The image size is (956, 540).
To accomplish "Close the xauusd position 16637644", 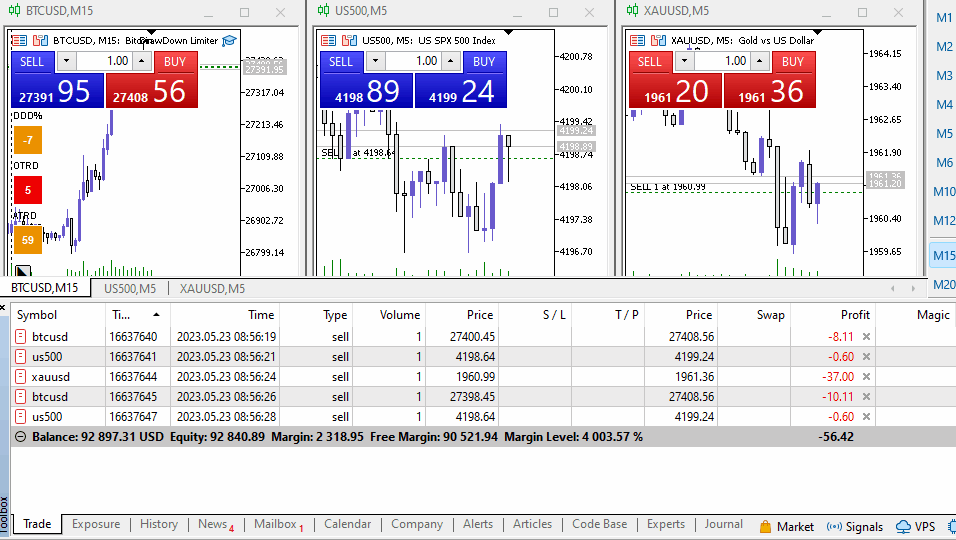I will coord(866,377).
